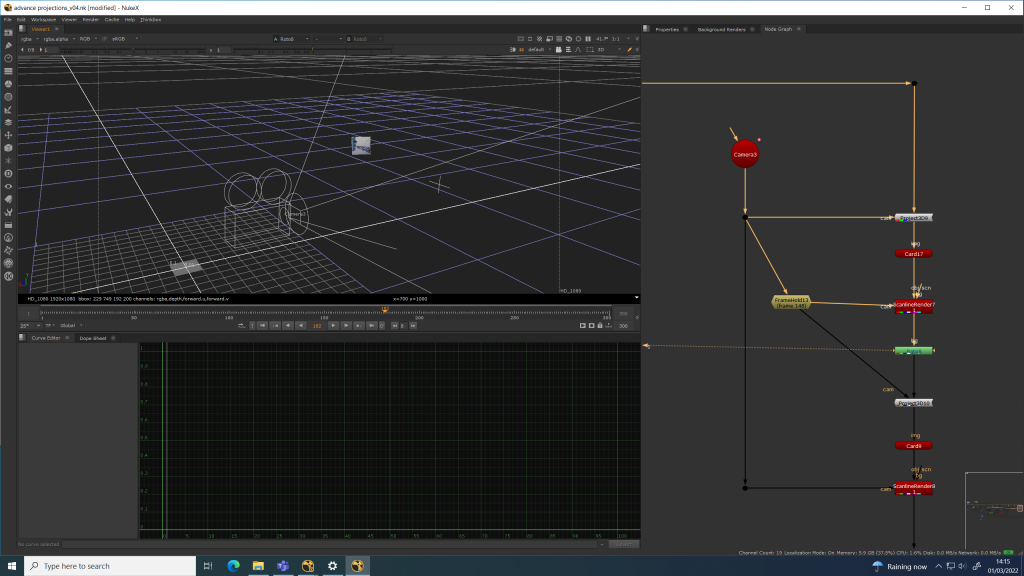This screenshot has height=576, width=1024.
Task: Click the timeline playhead at frame 182
Action: [x=385, y=310]
